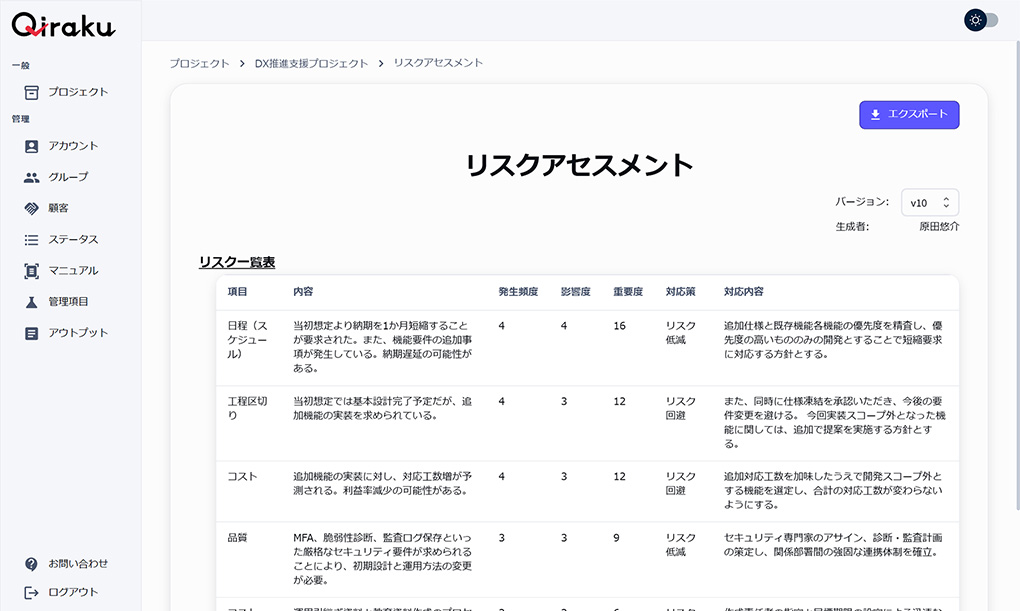Select the グループ people icon
Screen dimensions: 1020x611
[31, 177]
